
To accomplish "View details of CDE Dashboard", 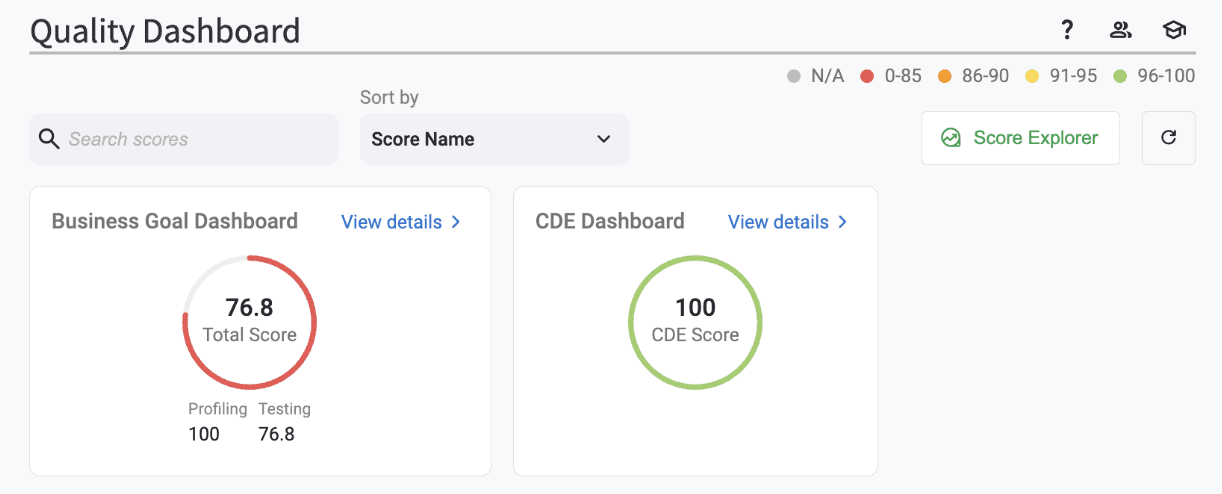I will click(x=778, y=222).
